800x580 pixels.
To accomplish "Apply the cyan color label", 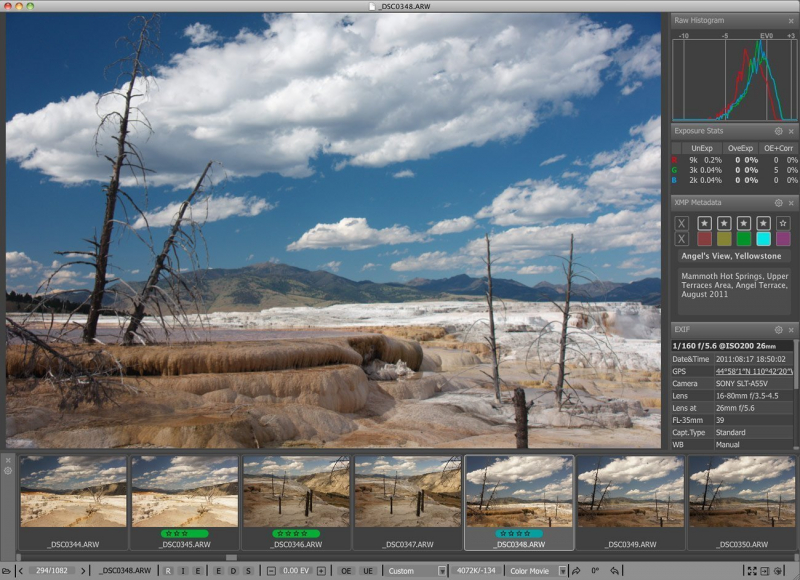I will pyautogui.click(x=763, y=239).
